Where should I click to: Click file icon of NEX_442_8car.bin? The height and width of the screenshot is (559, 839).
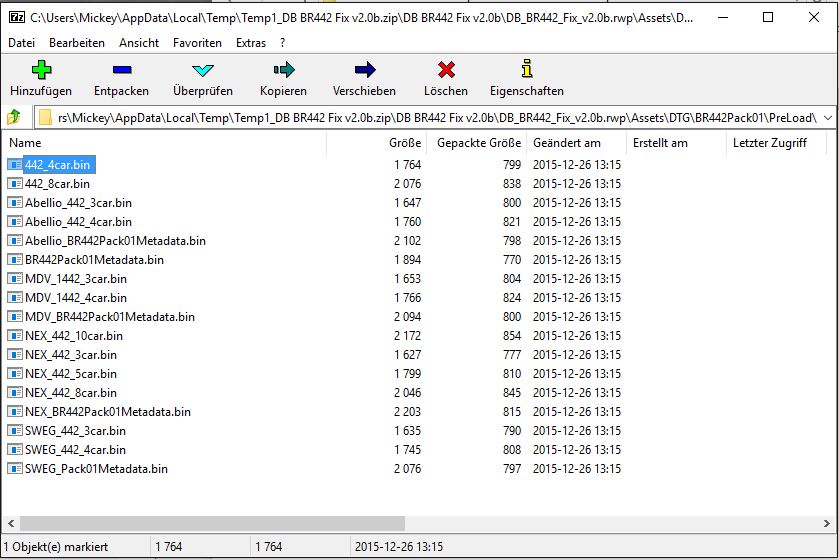coord(15,393)
